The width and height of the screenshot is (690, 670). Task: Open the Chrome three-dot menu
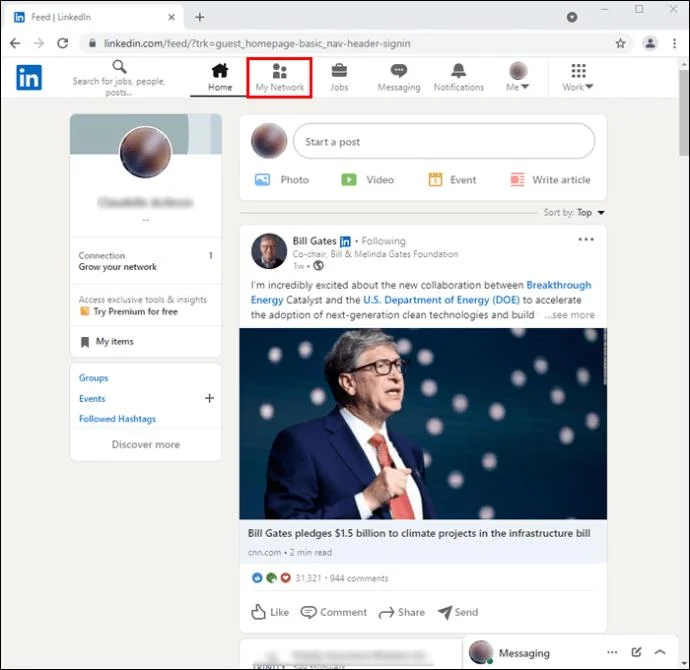(x=674, y=43)
